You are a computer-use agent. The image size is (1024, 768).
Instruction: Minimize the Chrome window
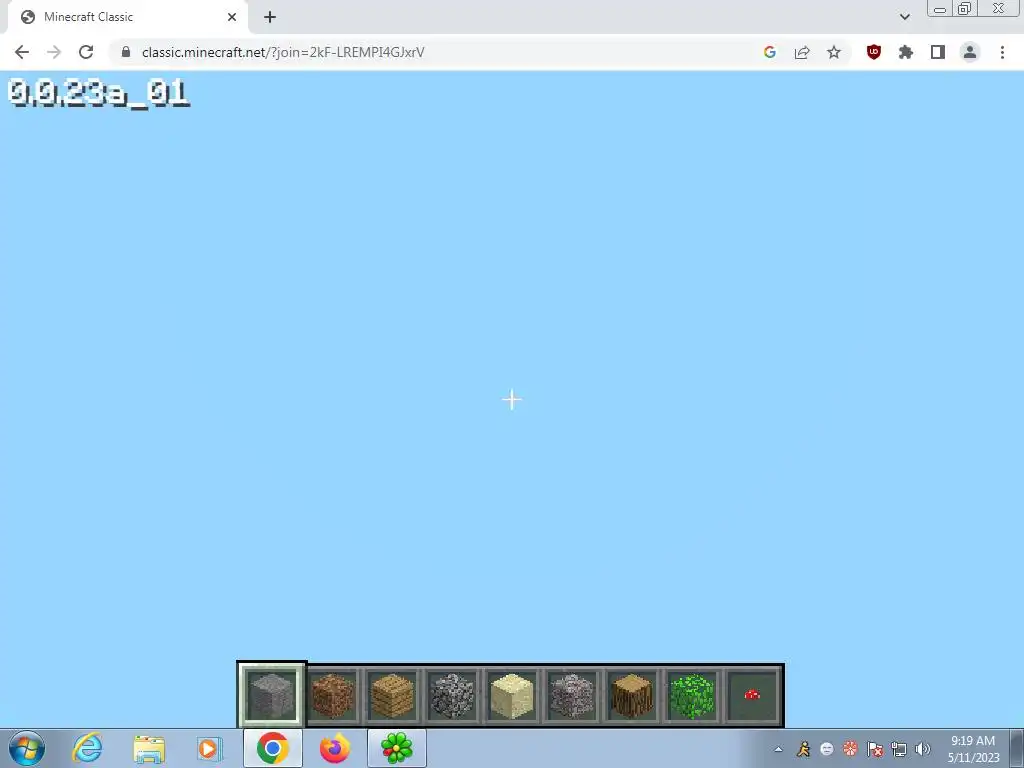pos(939,9)
